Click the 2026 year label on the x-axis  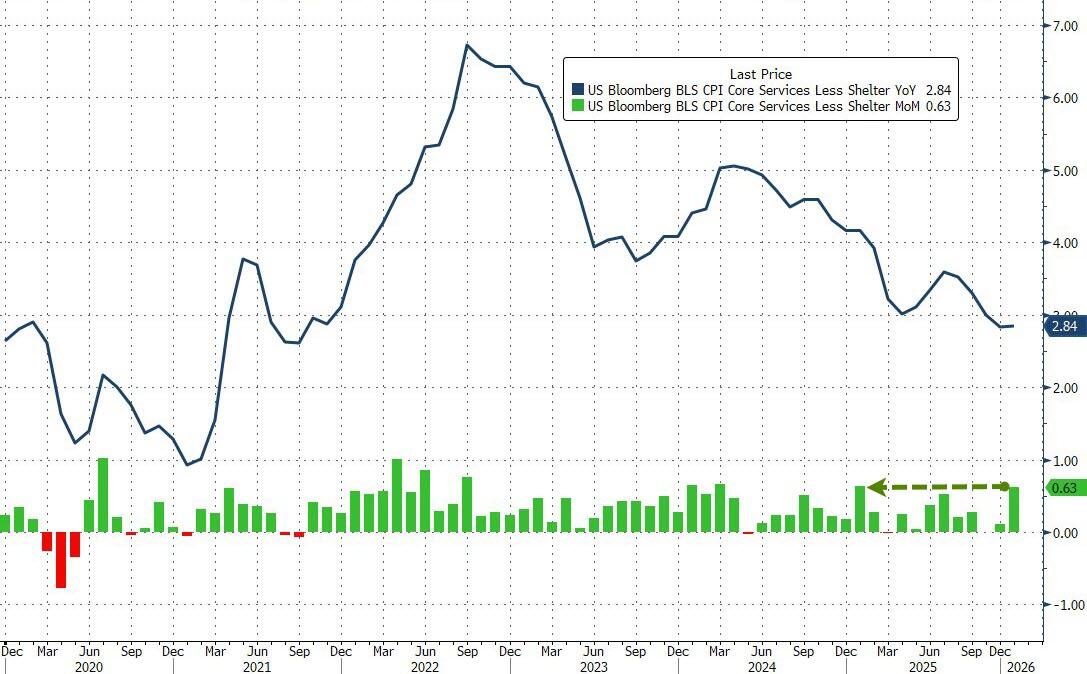click(x=1022, y=666)
